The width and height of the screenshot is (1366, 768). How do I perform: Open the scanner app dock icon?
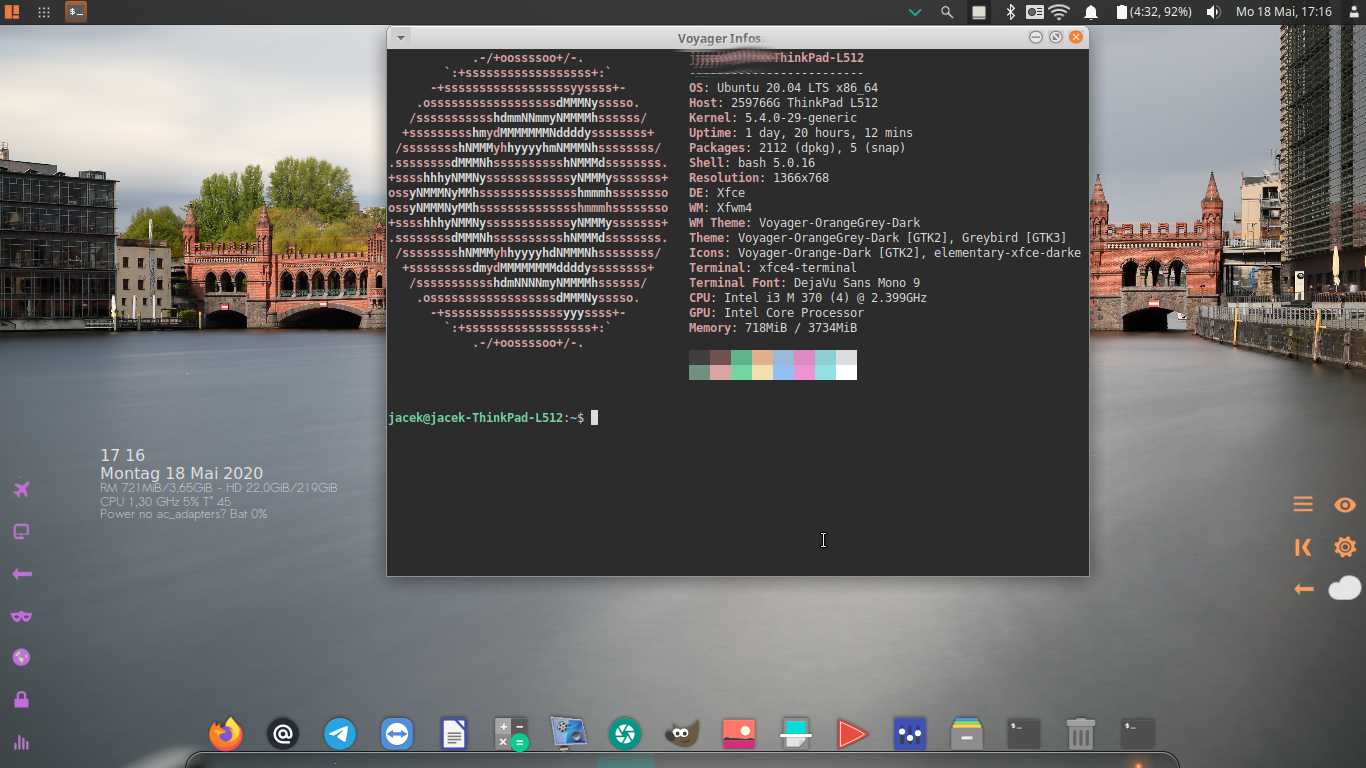click(x=796, y=734)
